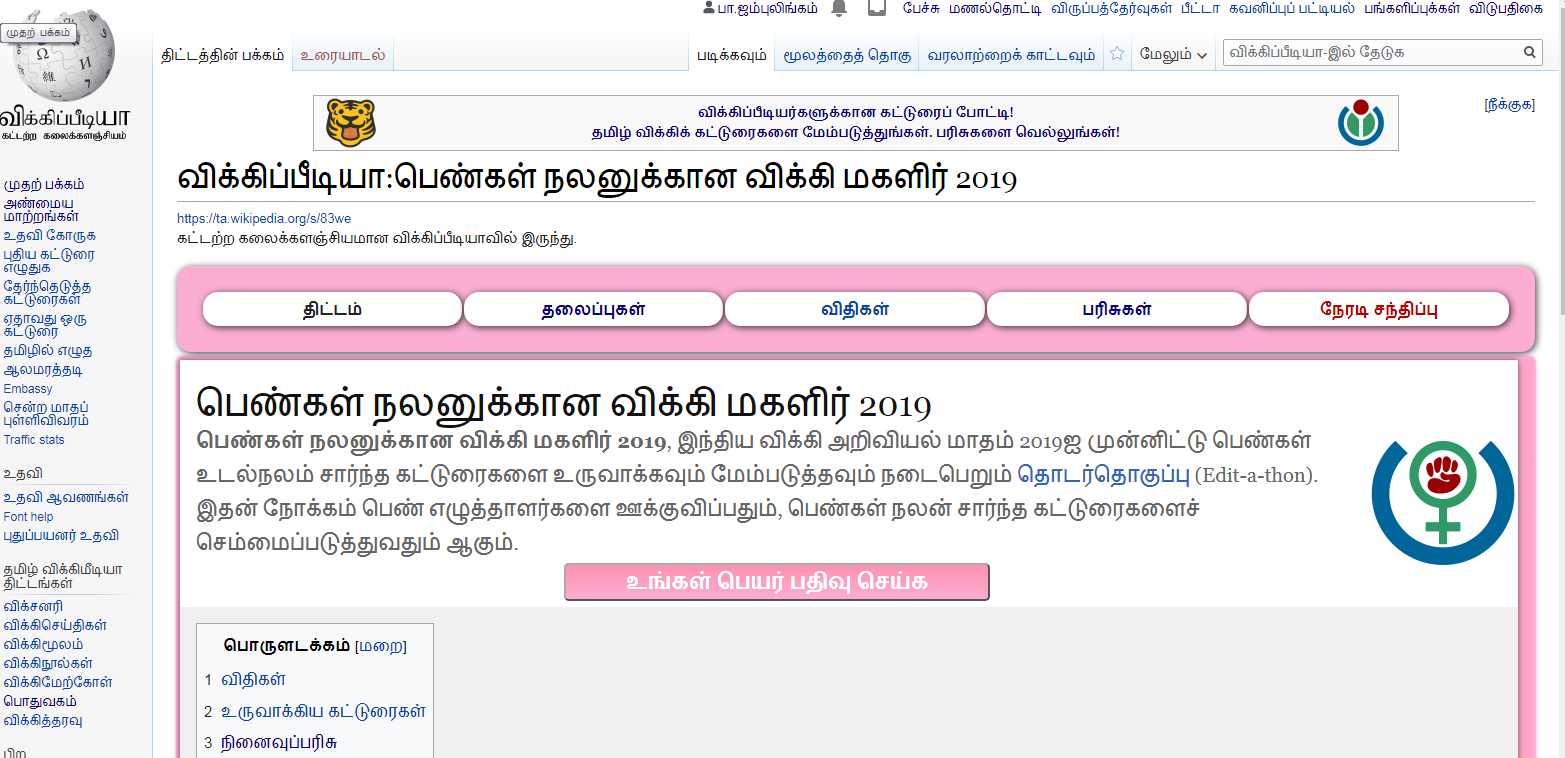Click the பரிசுகள் pill button
Image resolution: width=1565 pixels, height=758 pixels.
pos(1117,309)
